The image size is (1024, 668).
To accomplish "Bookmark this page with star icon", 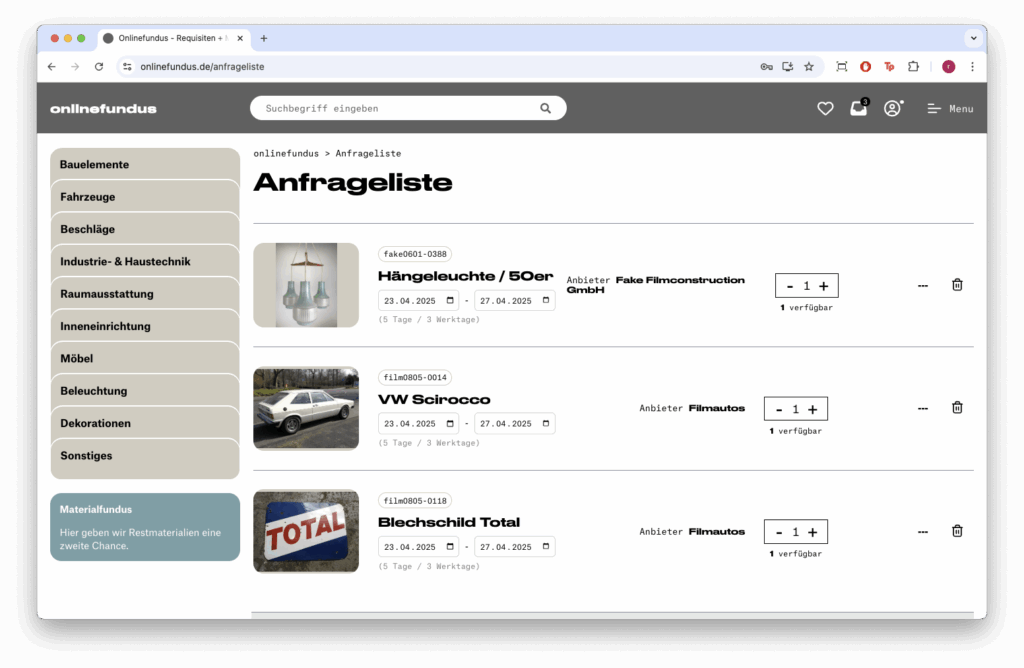I will [x=809, y=66].
